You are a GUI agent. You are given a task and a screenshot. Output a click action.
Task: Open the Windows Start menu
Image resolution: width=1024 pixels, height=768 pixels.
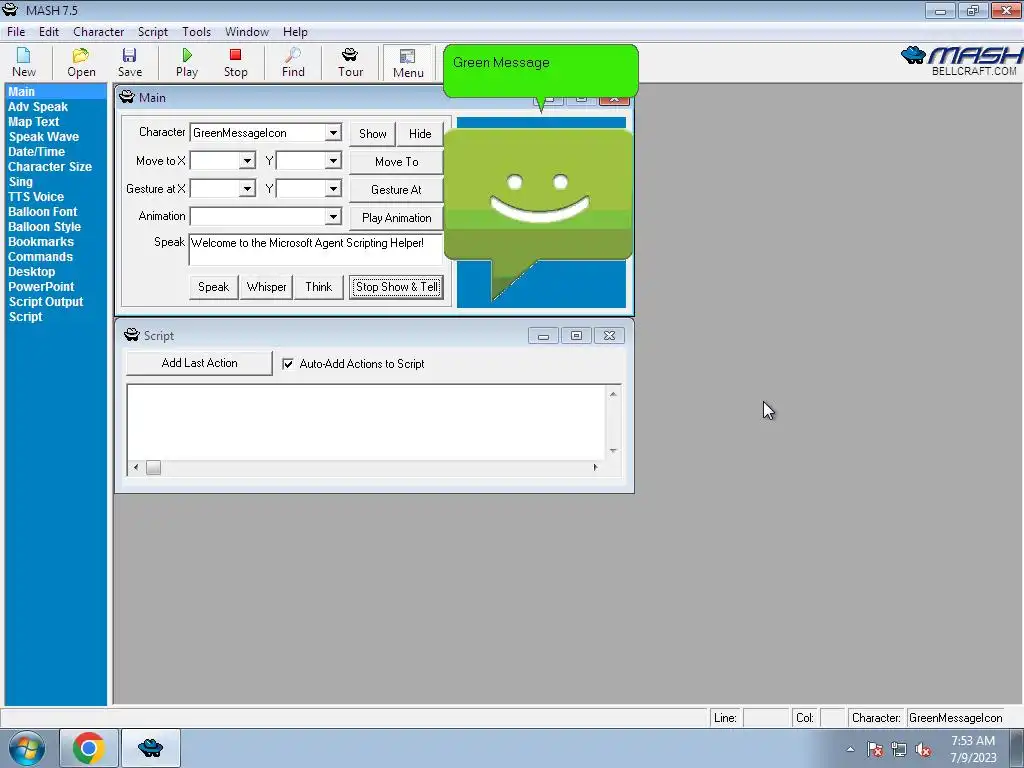[27, 748]
